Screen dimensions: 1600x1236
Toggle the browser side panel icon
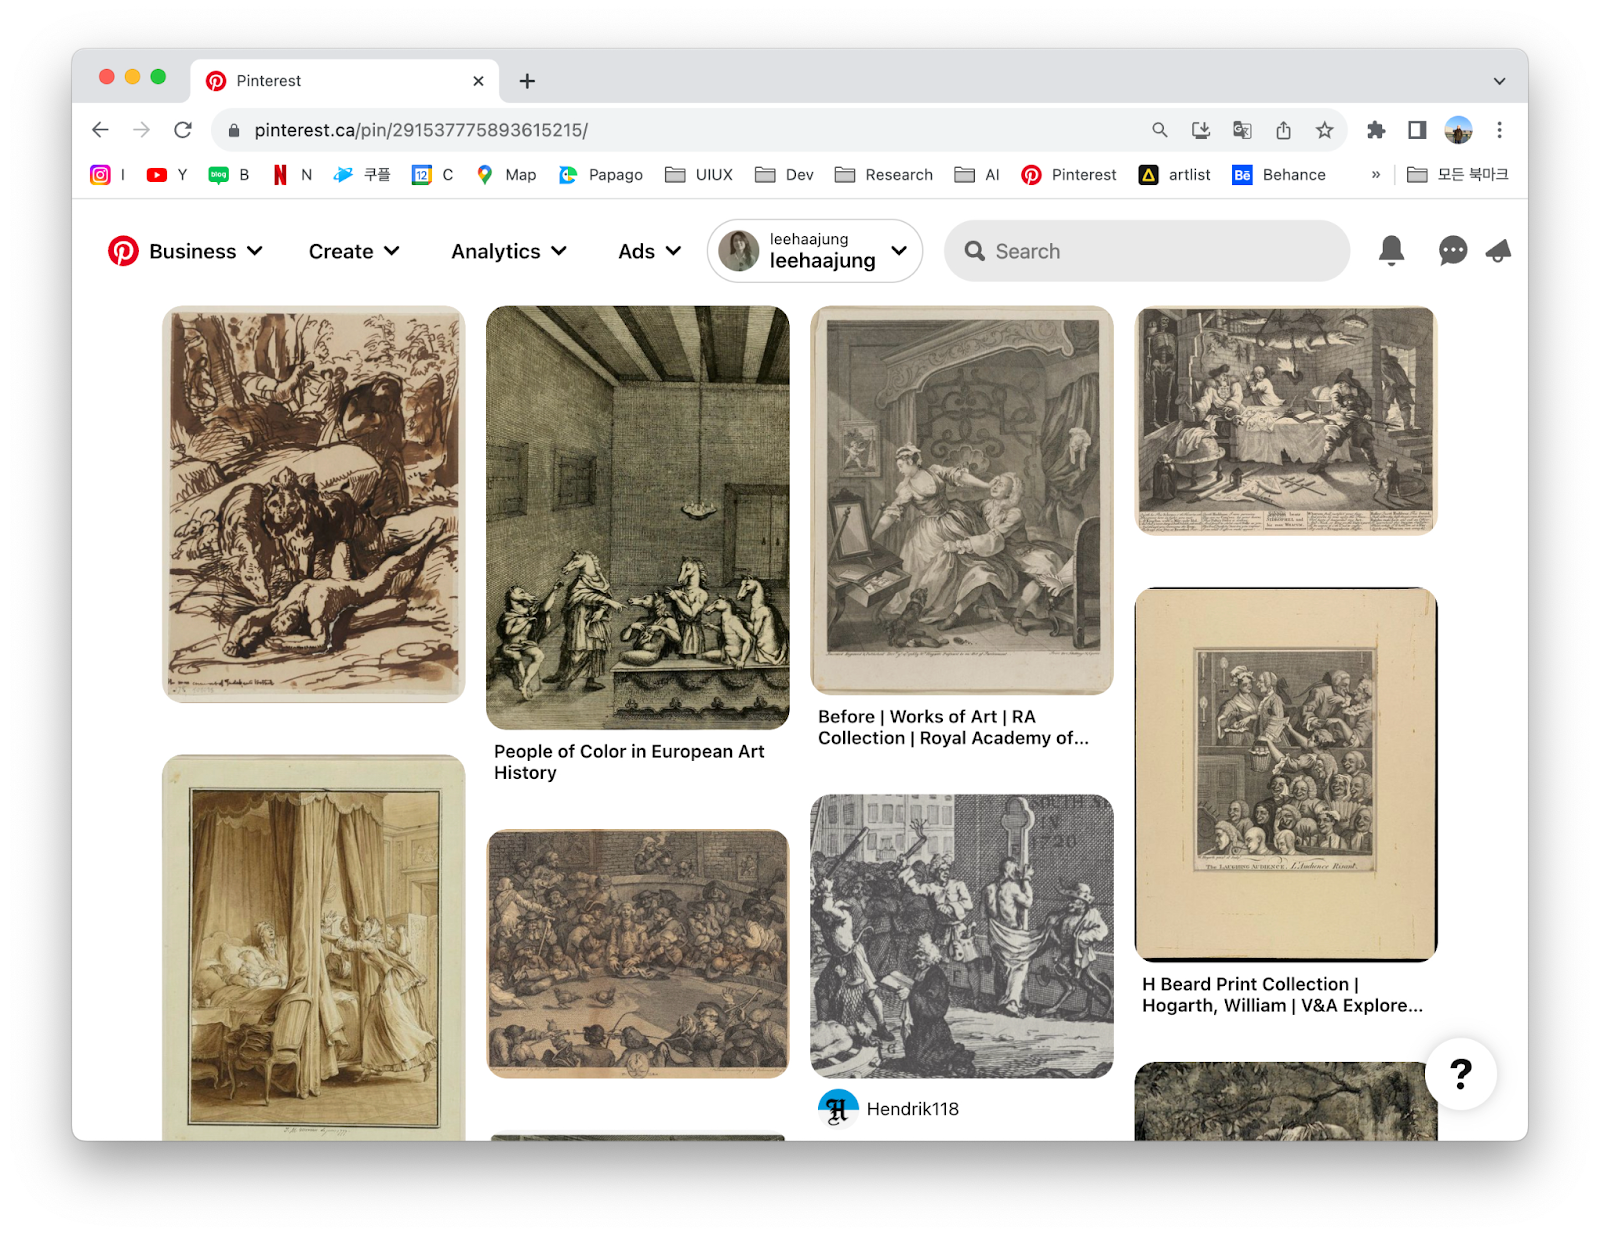(x=1417, y=130)
